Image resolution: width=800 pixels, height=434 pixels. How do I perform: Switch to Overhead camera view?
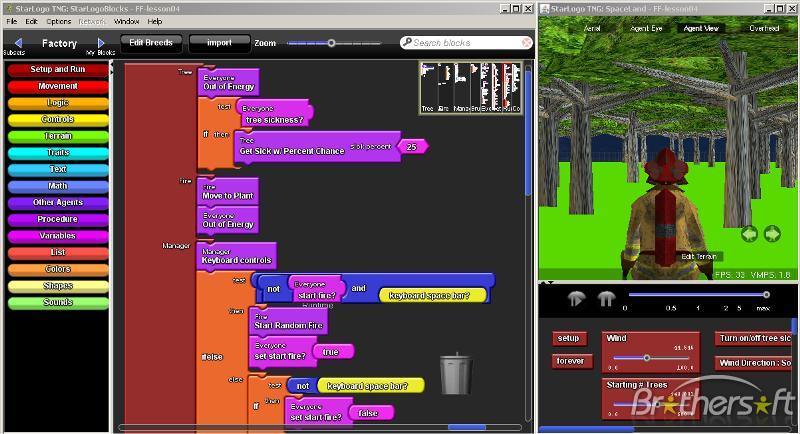[764, 29]
